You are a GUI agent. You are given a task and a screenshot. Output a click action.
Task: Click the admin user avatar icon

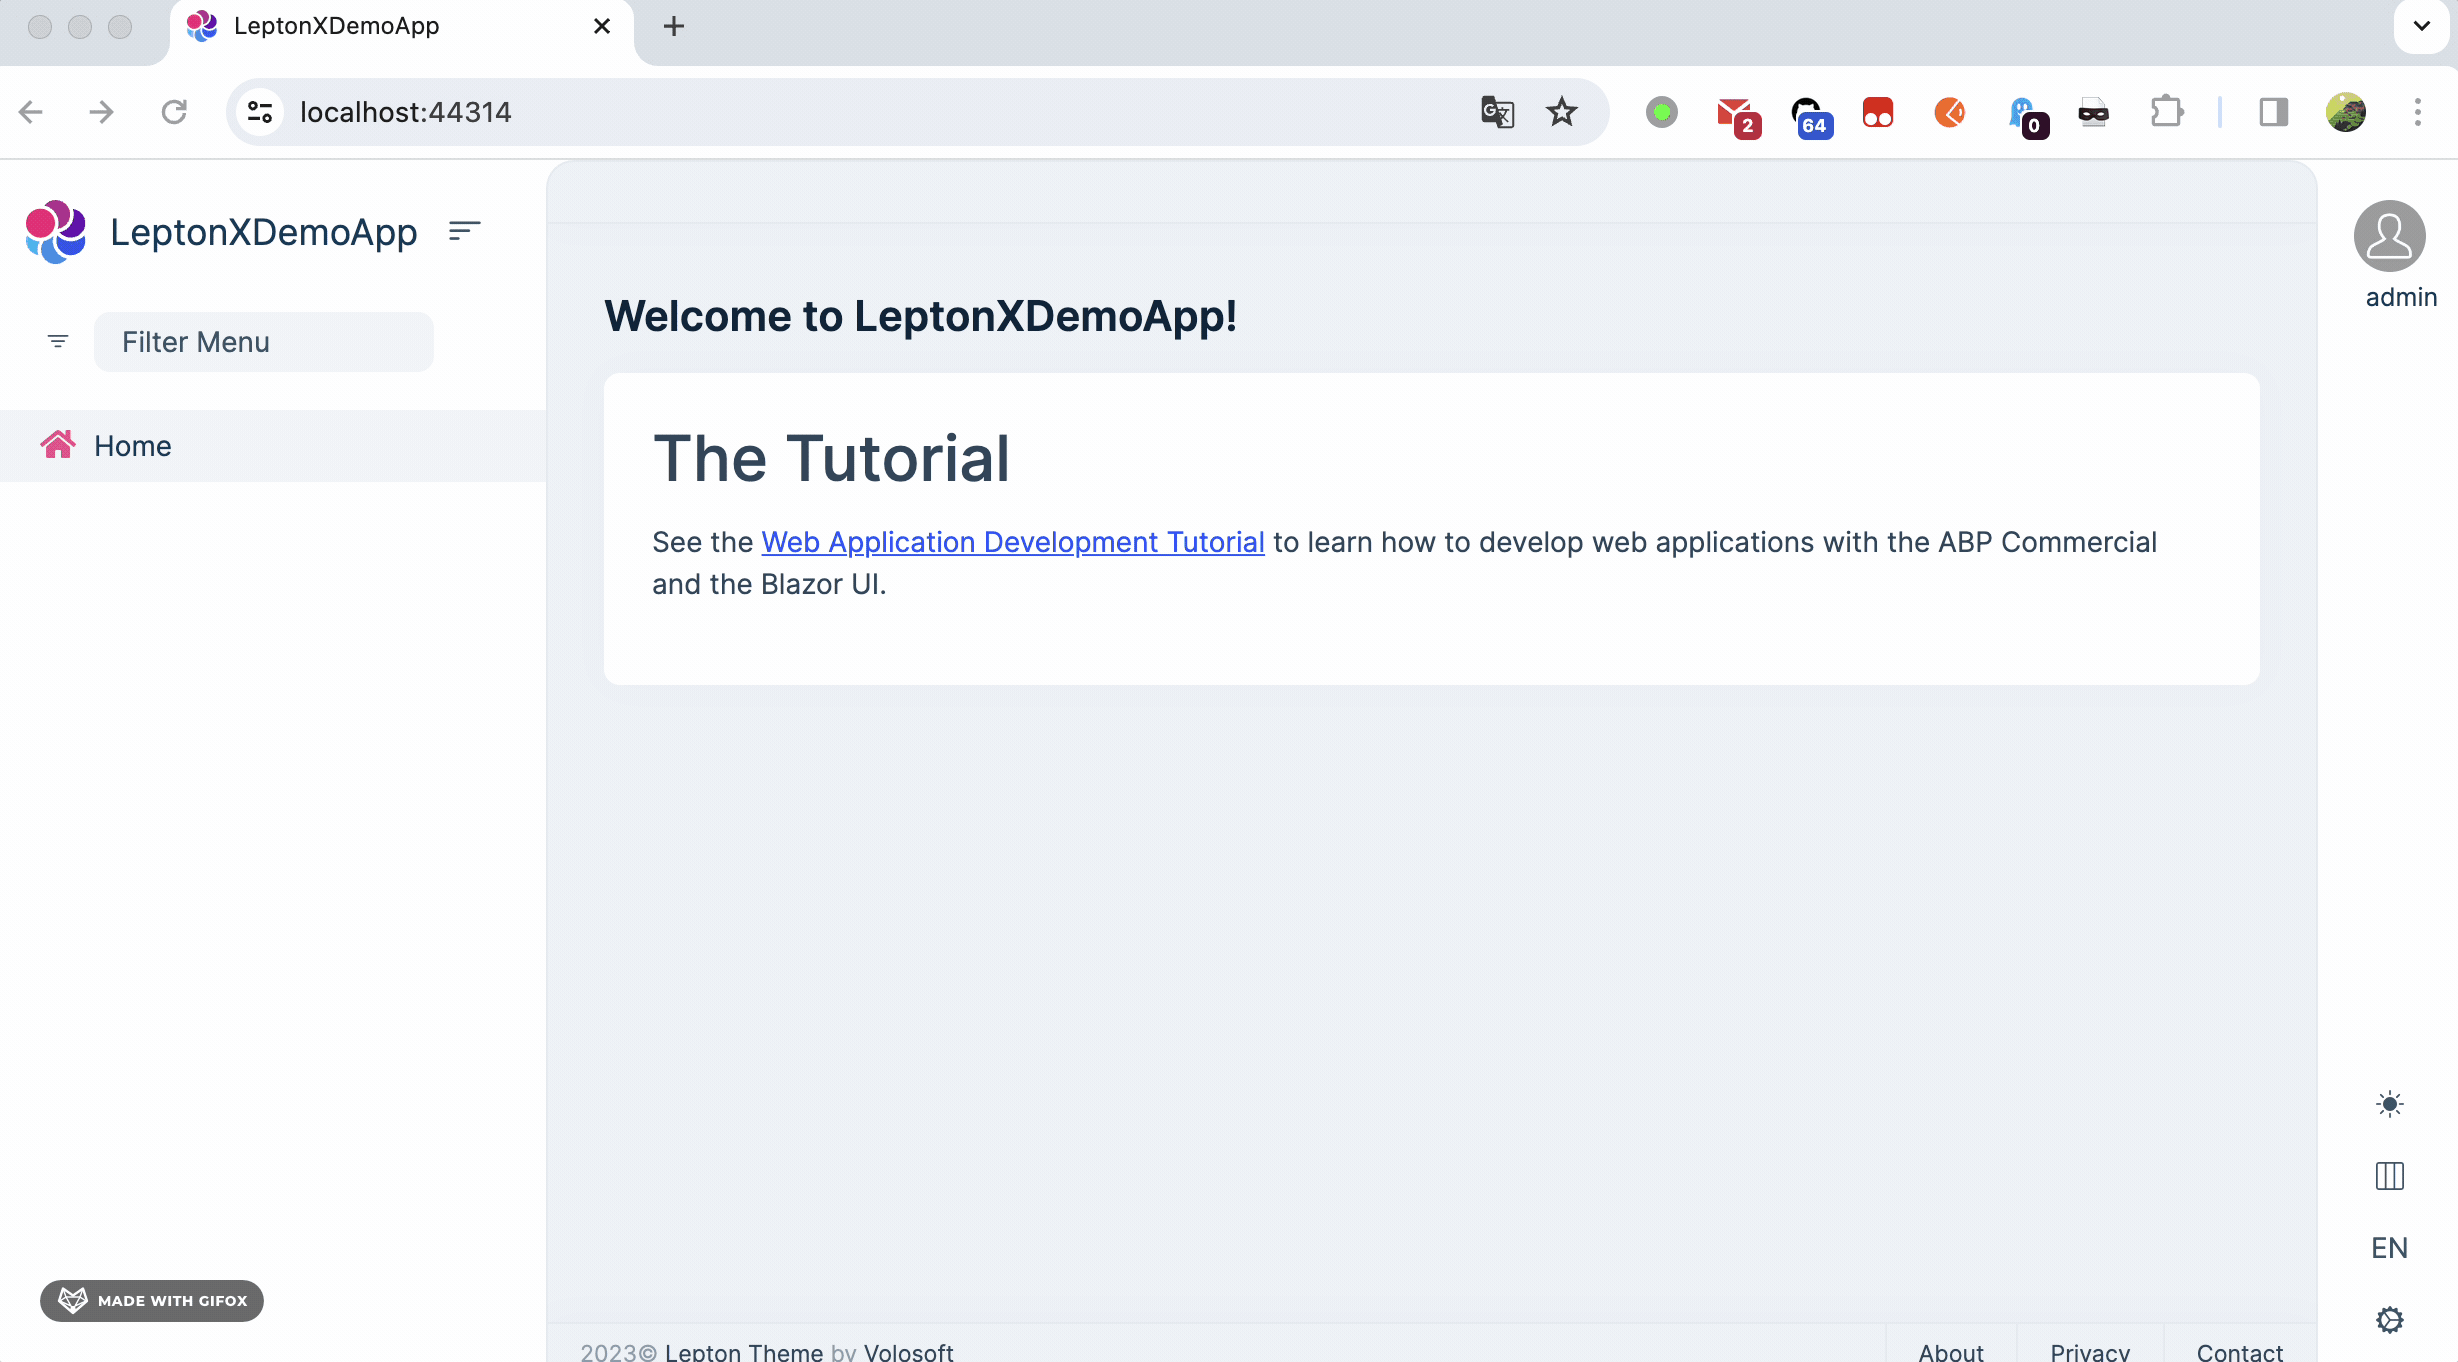(x=2389, y=237)
